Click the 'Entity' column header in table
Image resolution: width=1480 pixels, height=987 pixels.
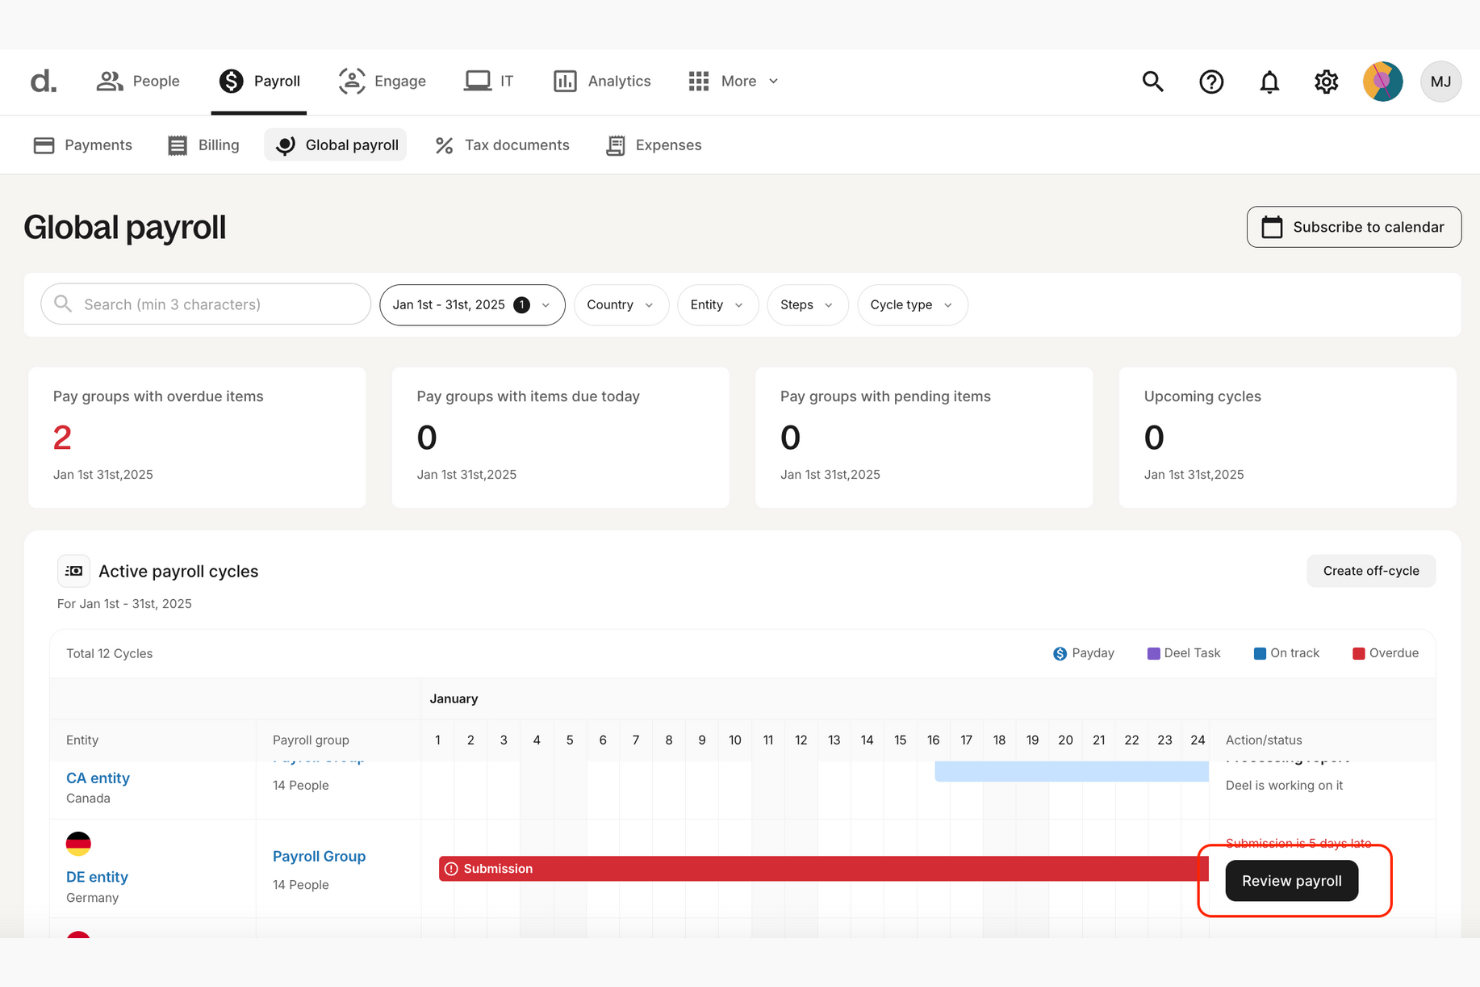82,740
